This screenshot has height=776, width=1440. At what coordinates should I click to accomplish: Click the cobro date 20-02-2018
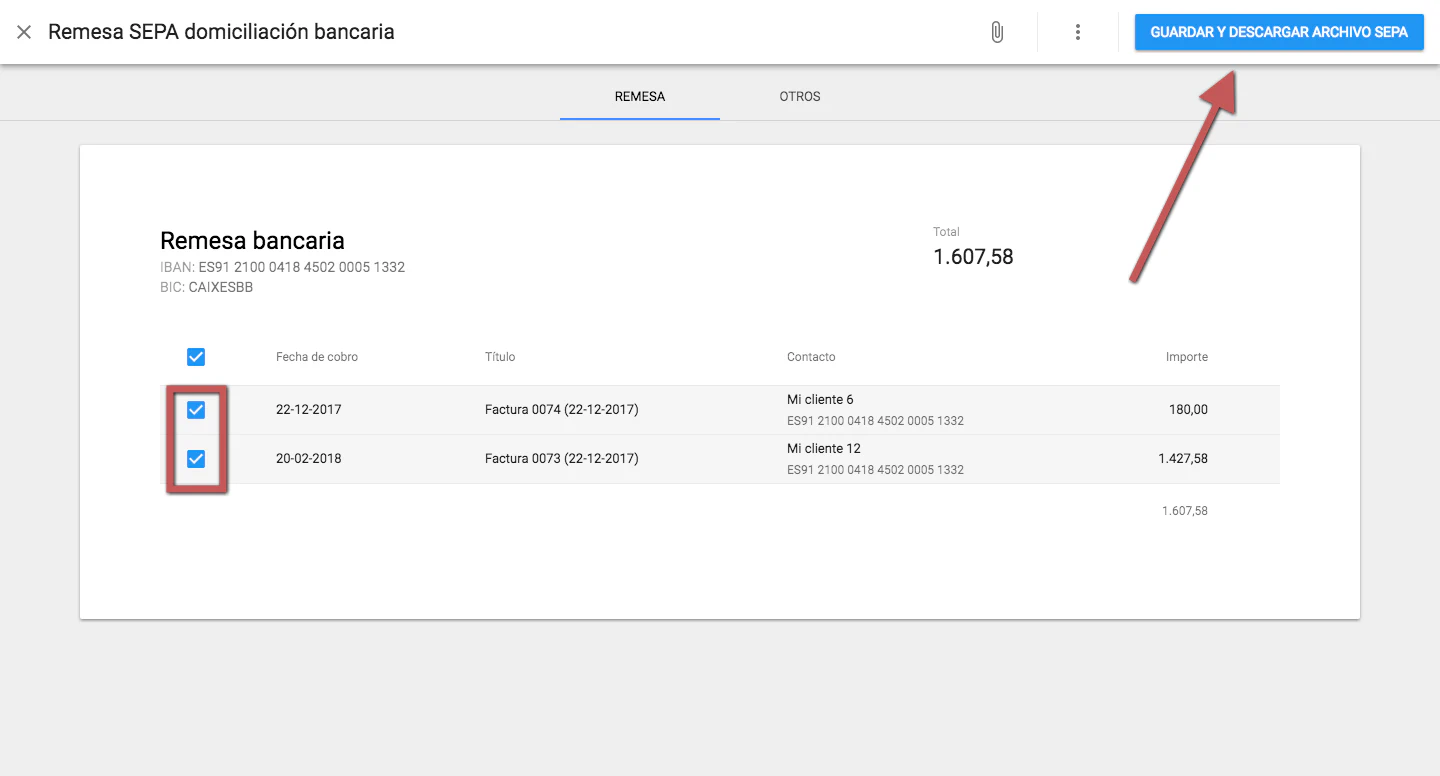coord(310,458)
